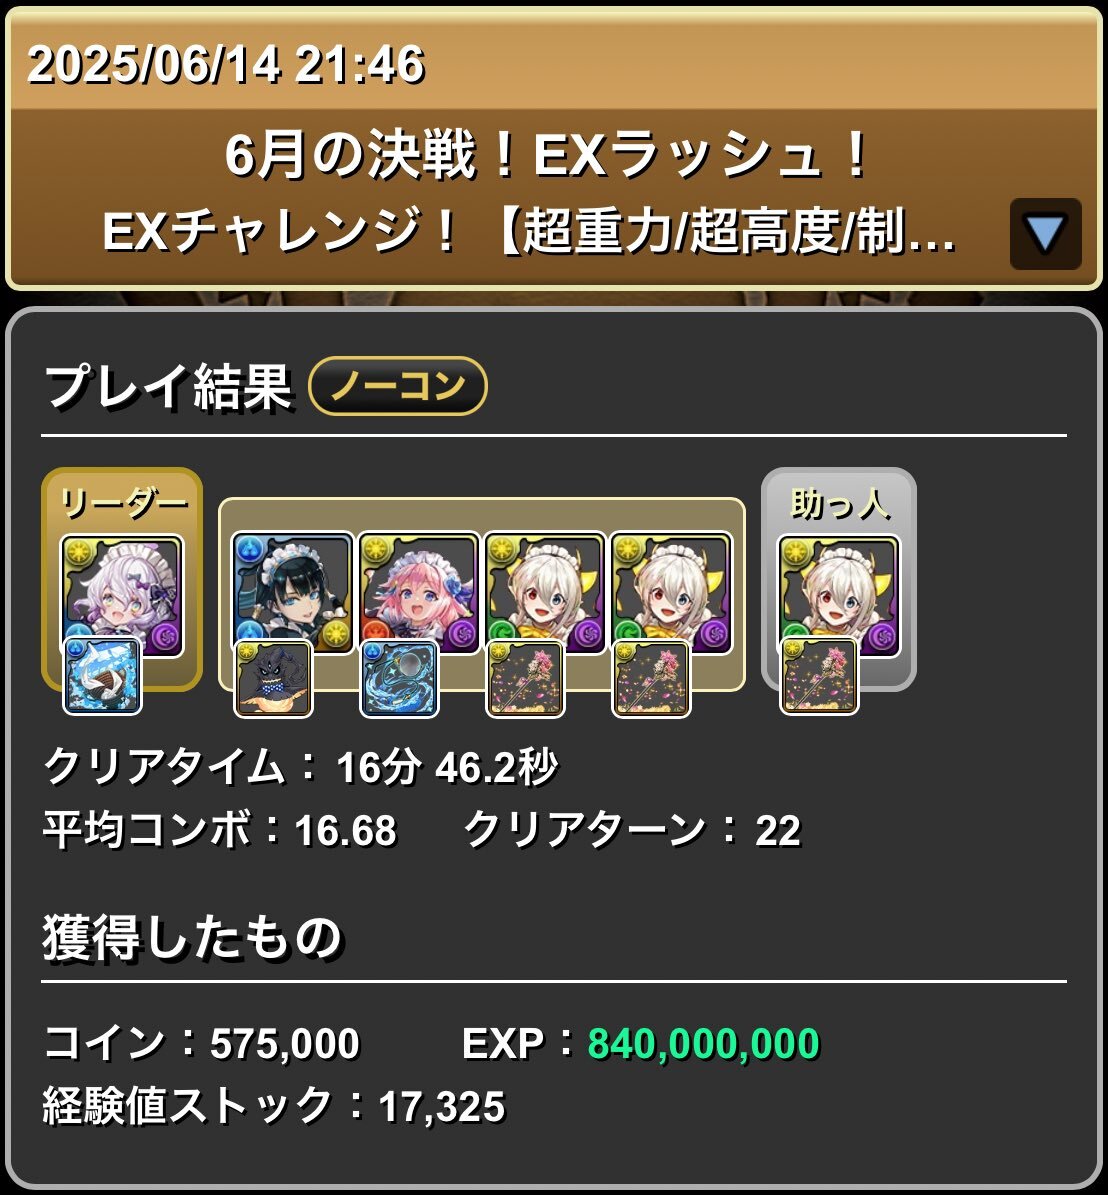Image resolution: width=1108 pixels, height=1195 pixels.
Task: Tap the 2025/06/14 21:46 date header
Action: (226, 64)
